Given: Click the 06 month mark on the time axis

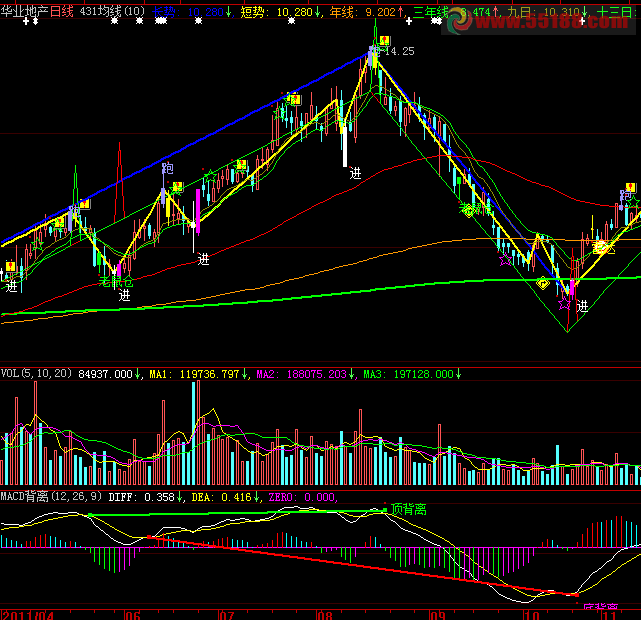Looking at the screenshot, I should pyautogui.click(x=133, y=615).
